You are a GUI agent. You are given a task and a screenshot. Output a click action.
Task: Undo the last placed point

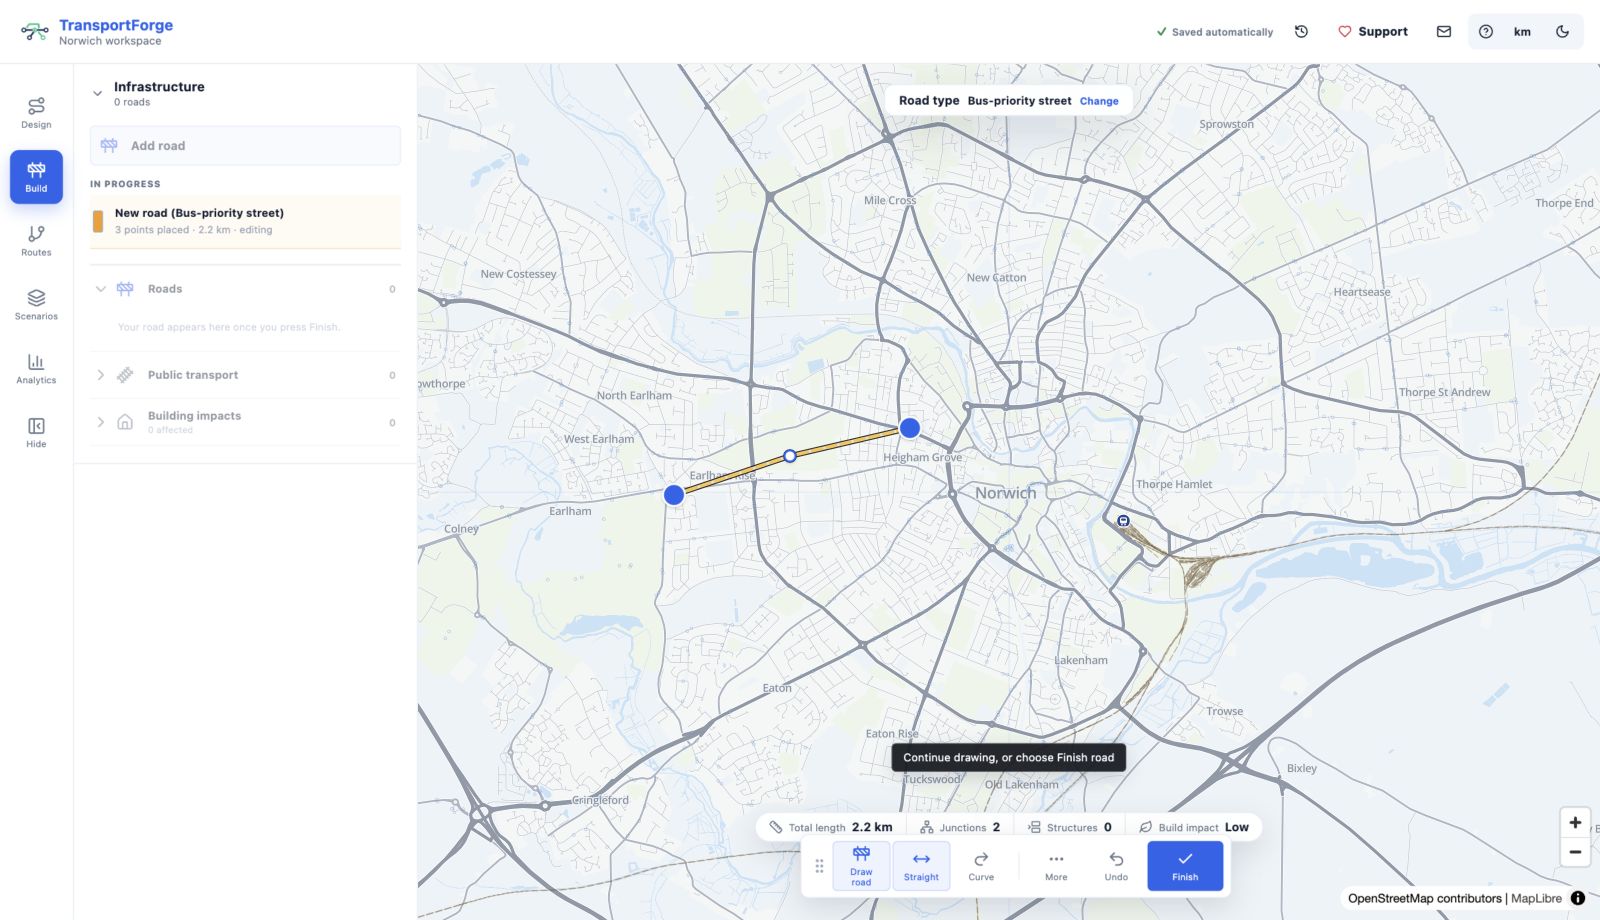click(1116, 866)
